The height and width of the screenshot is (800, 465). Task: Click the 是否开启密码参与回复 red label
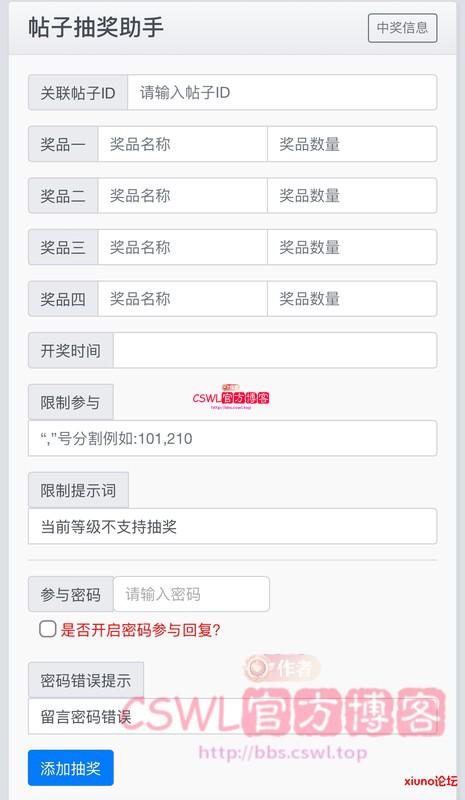pos(140,630)
